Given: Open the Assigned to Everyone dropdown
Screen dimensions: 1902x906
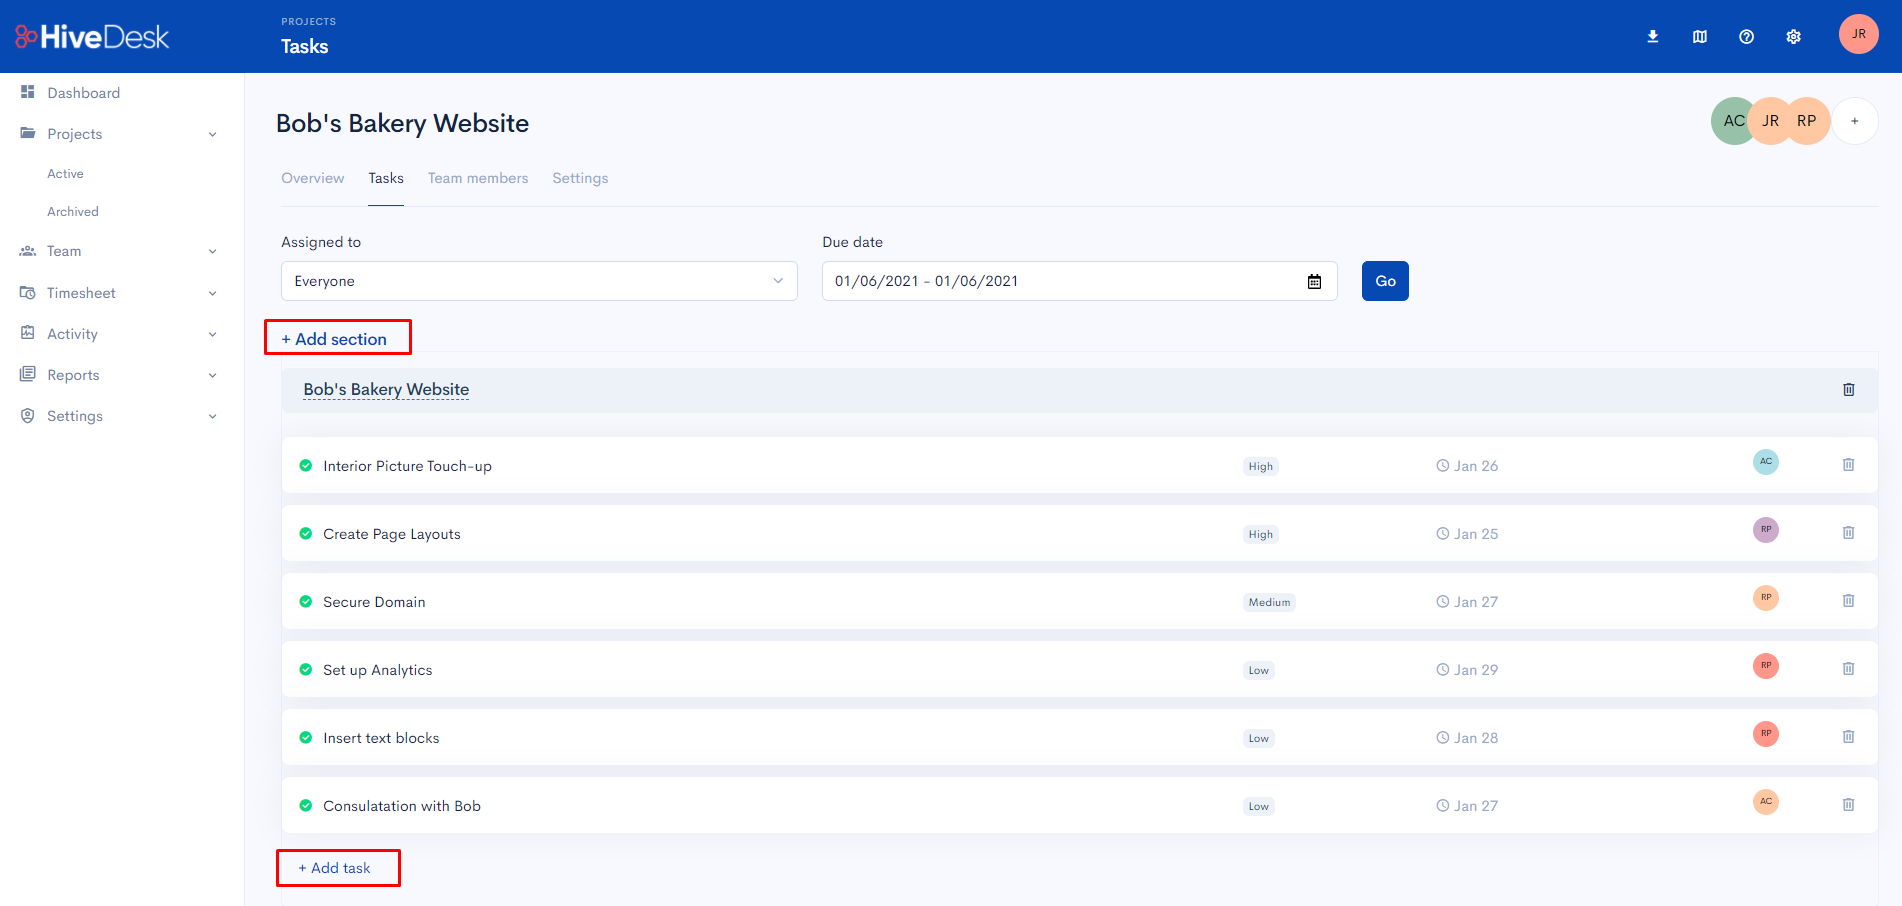Looking at the screenshot, I should 539,281.
